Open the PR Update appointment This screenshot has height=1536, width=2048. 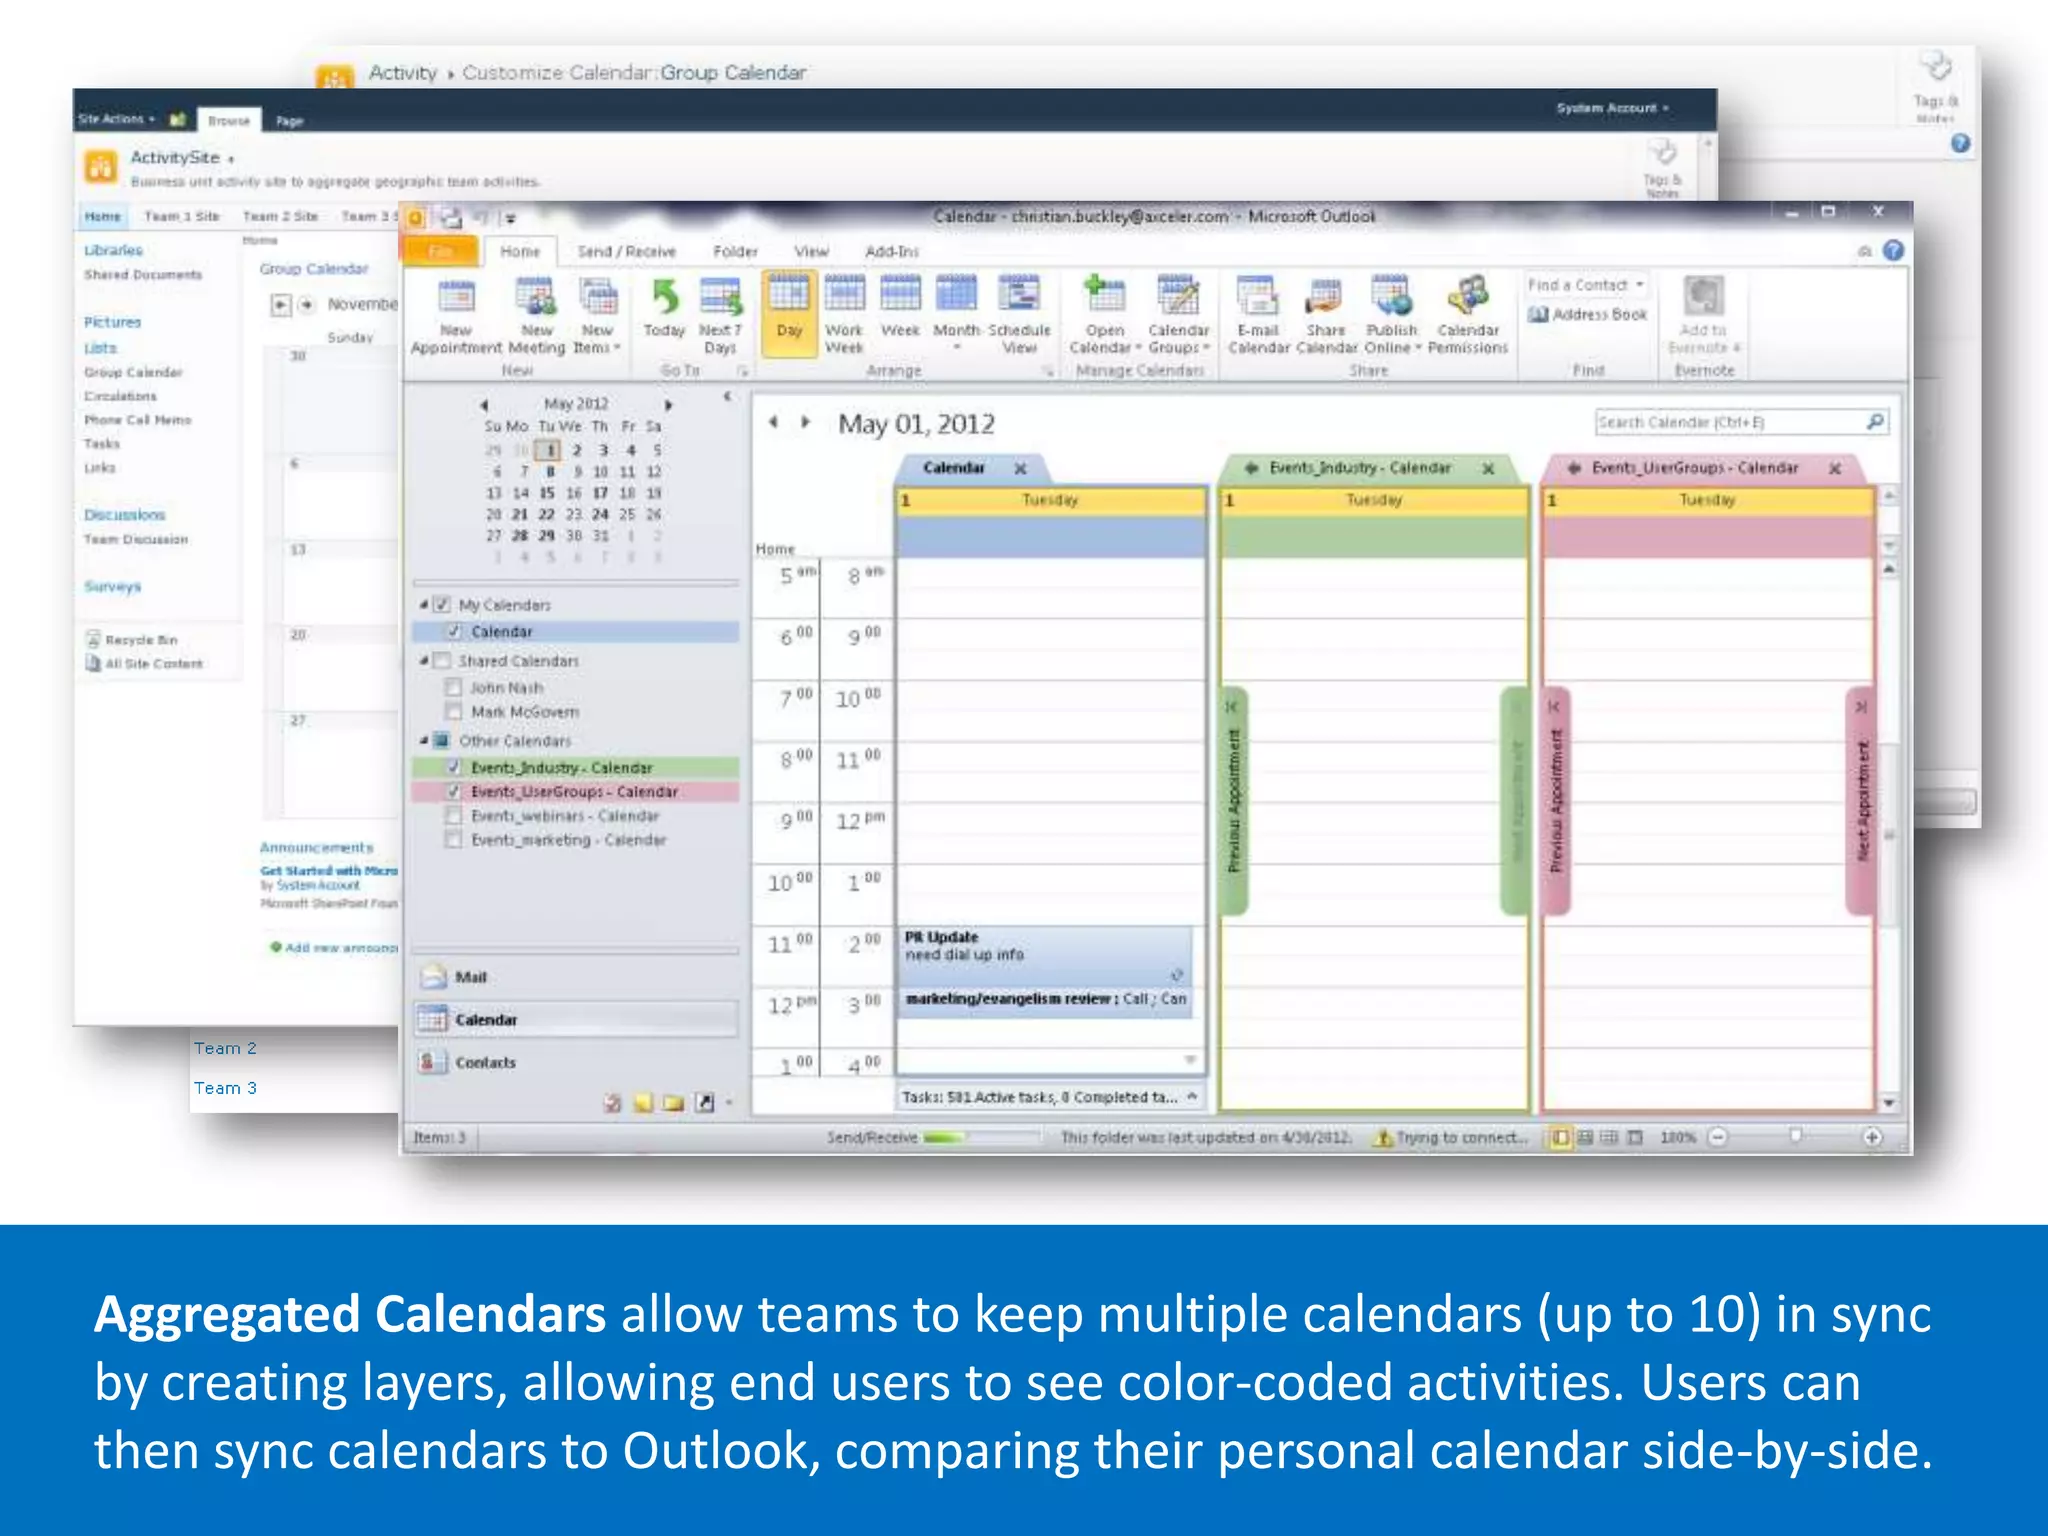pos(1045,957)
